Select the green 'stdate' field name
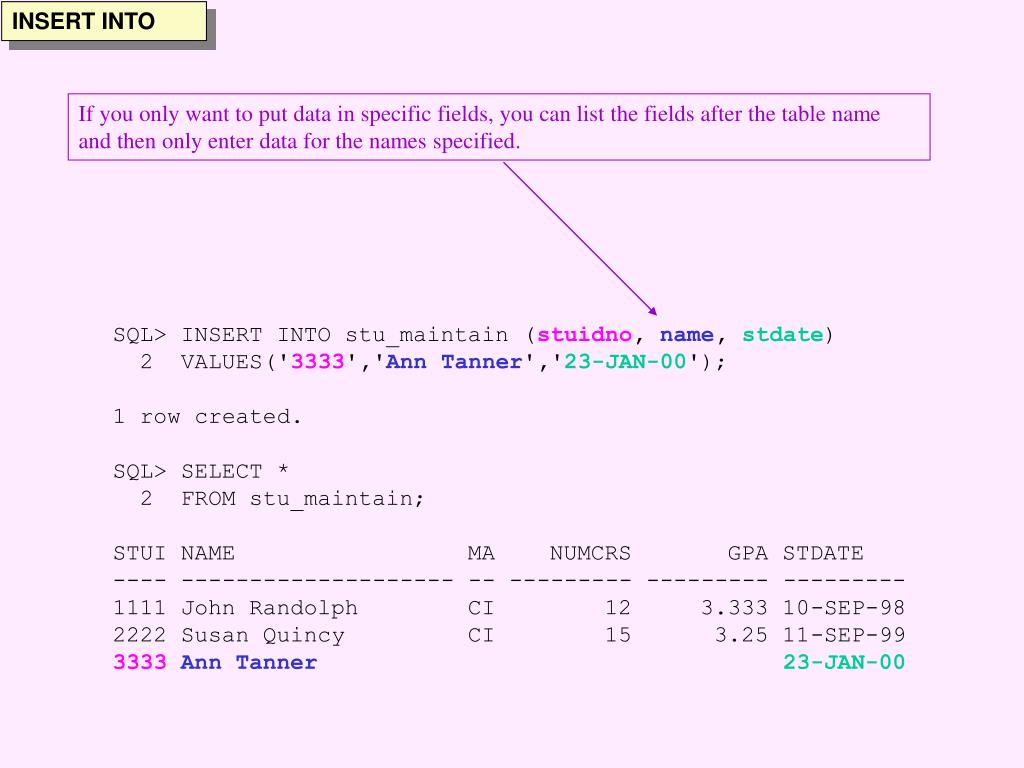 coord(782,334)
